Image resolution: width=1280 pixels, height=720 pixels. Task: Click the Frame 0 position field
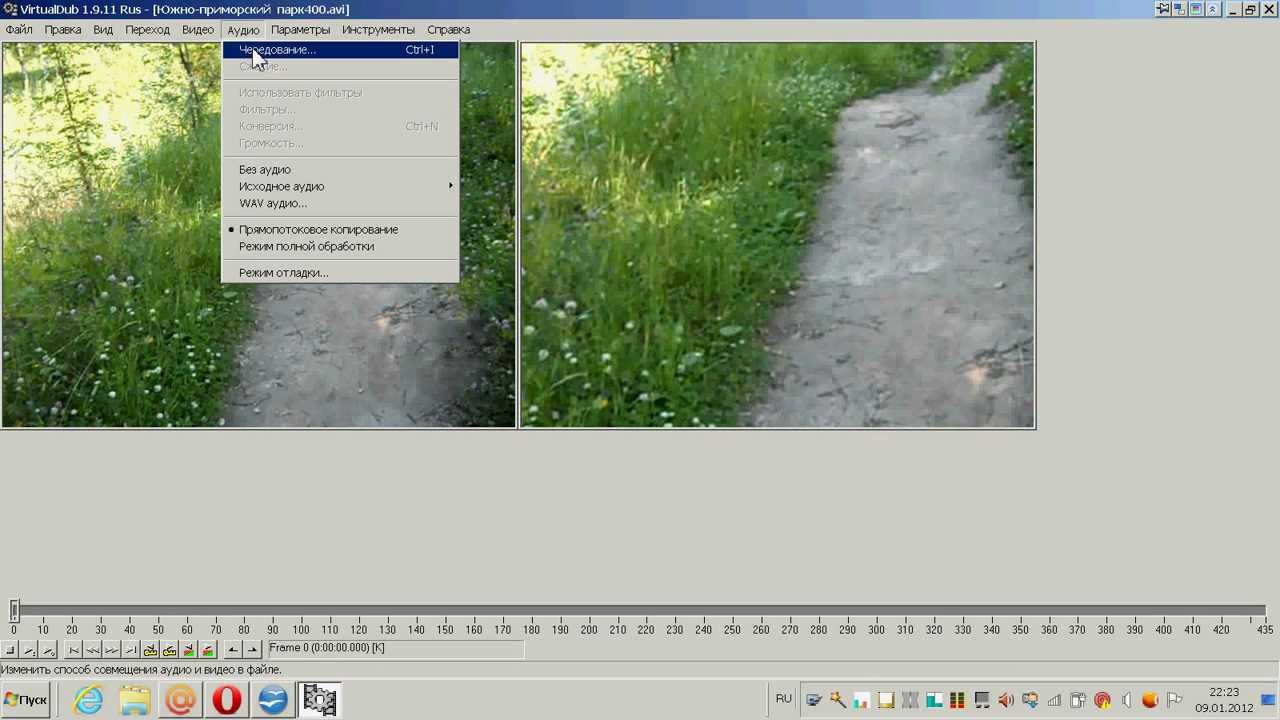tap(395, 649)
